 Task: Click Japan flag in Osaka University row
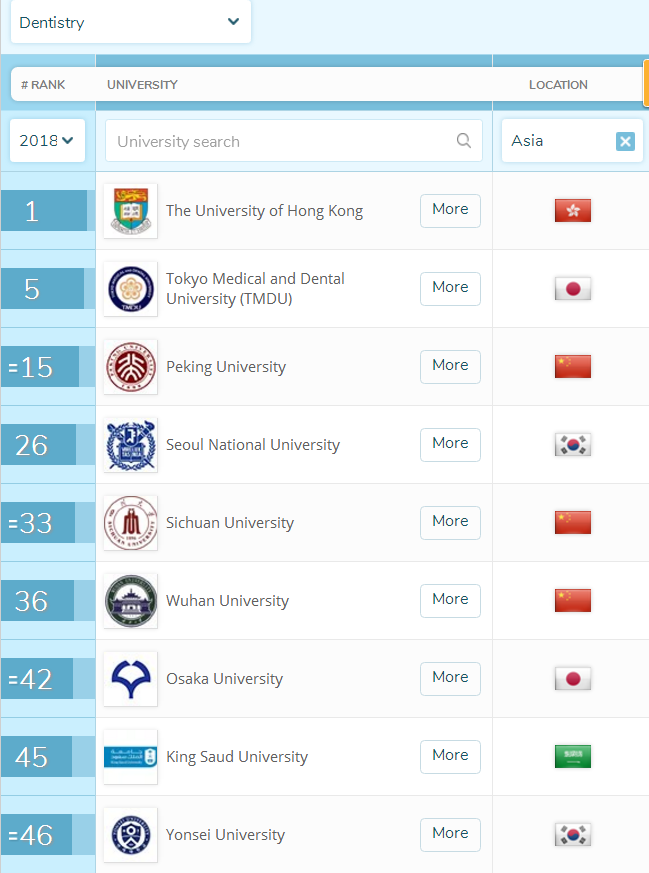point(573,678)
